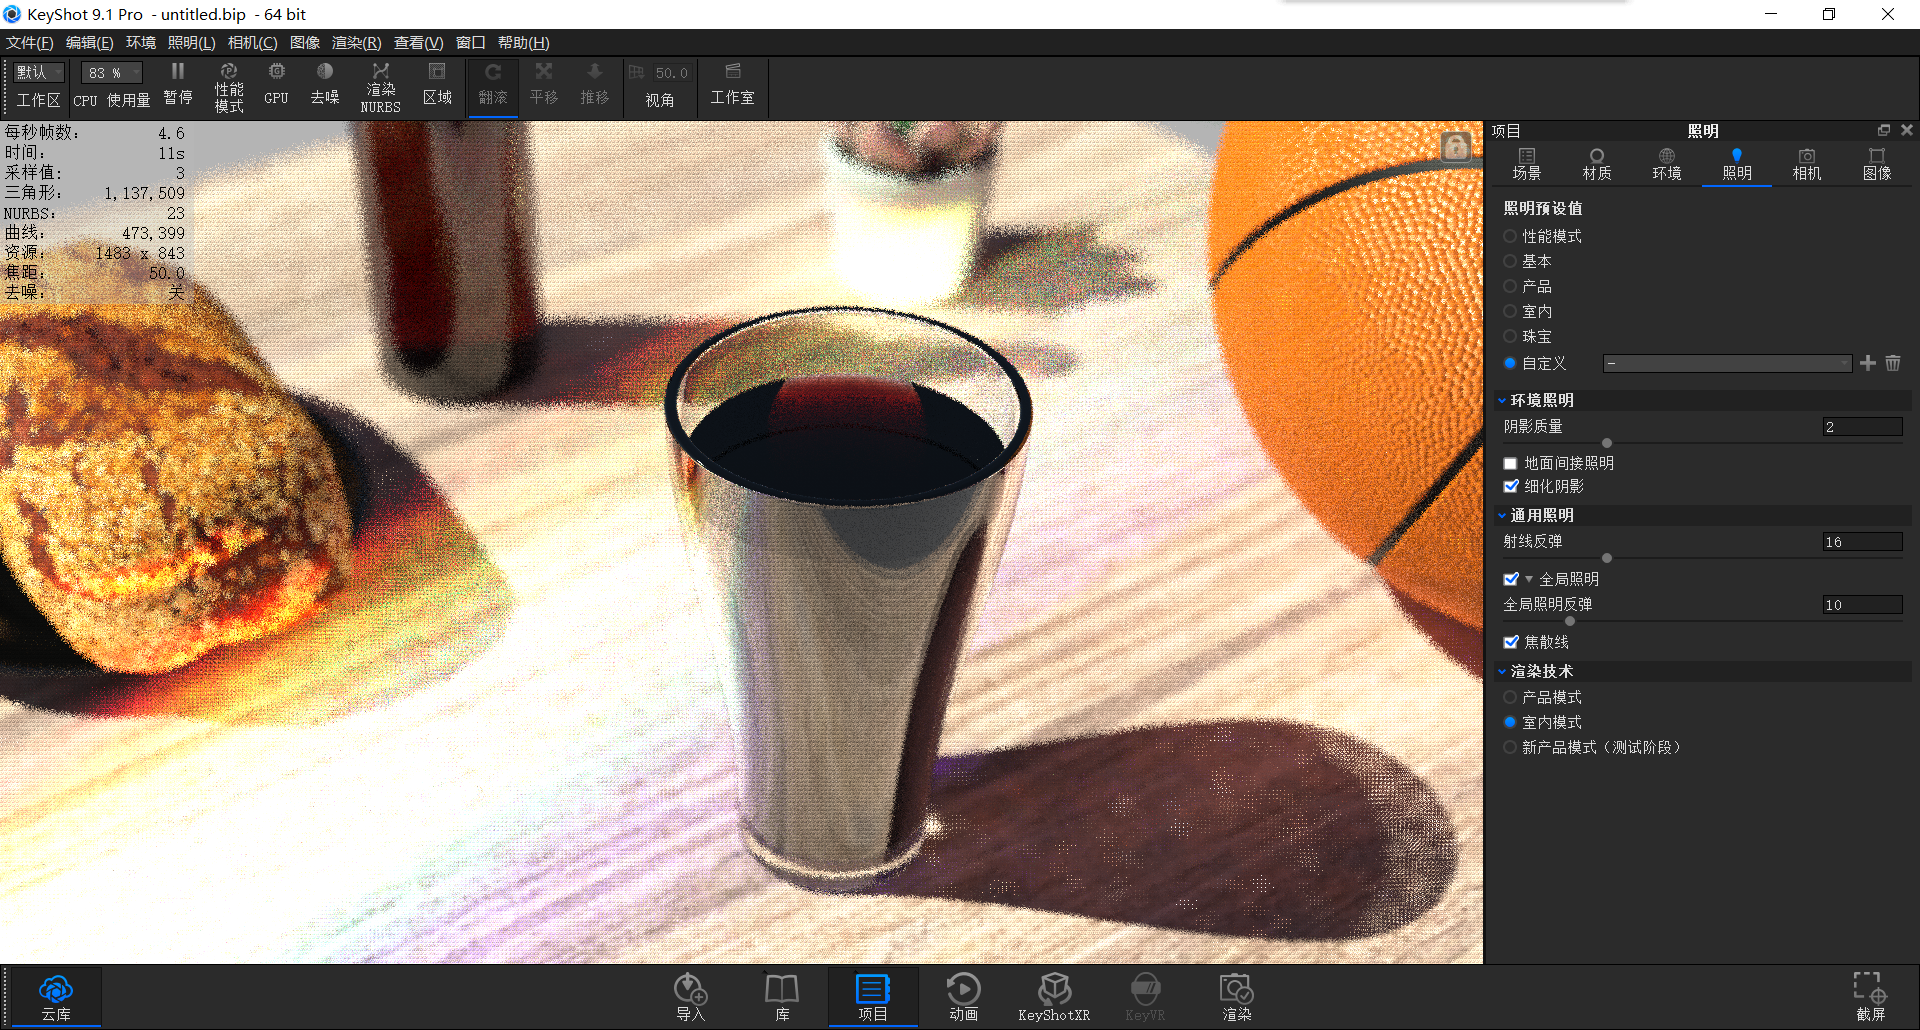This screenshot has height=1030, width=1920.
Task: Click the 阴影质量 slider handle
Action: click(1607, 443)
